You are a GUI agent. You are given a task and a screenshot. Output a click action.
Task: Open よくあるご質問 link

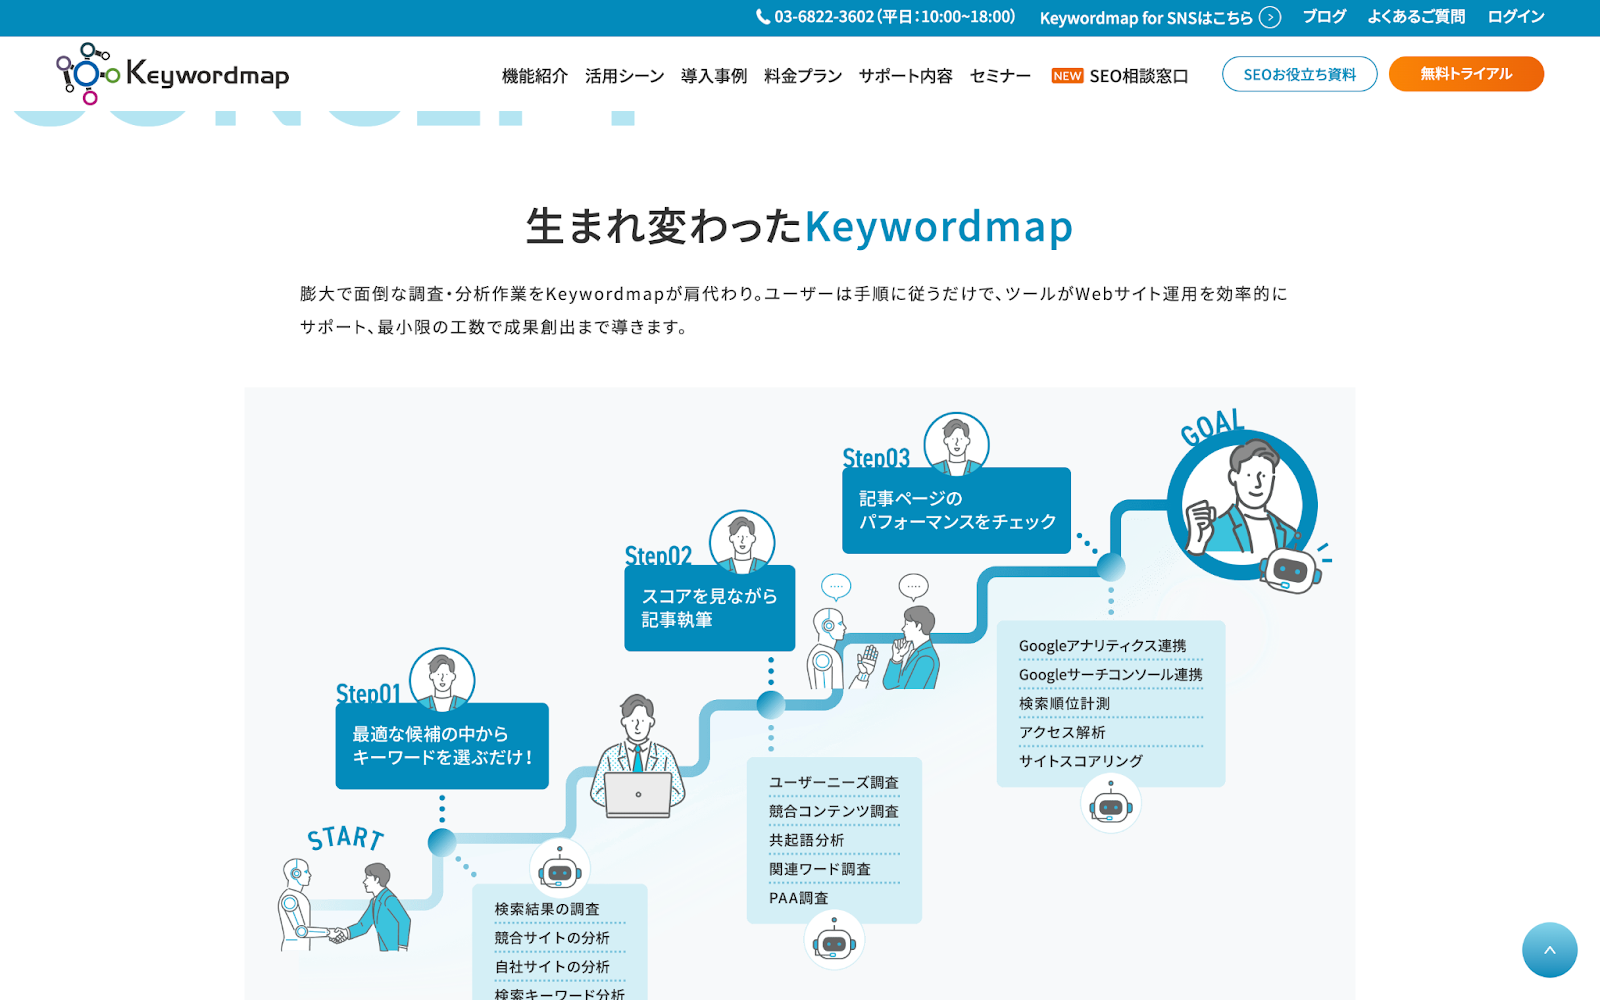(1416, 17)
